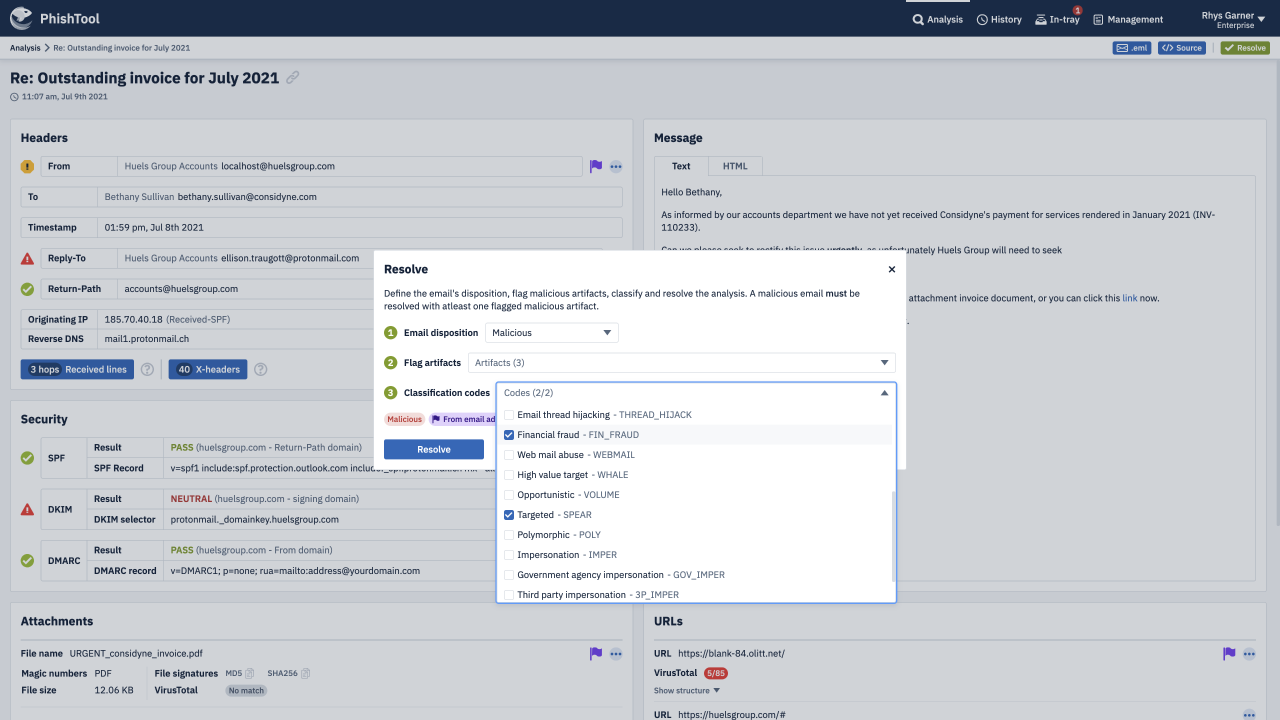
Task: Open the Analysis page from top navigation
Action: point(937,19)
